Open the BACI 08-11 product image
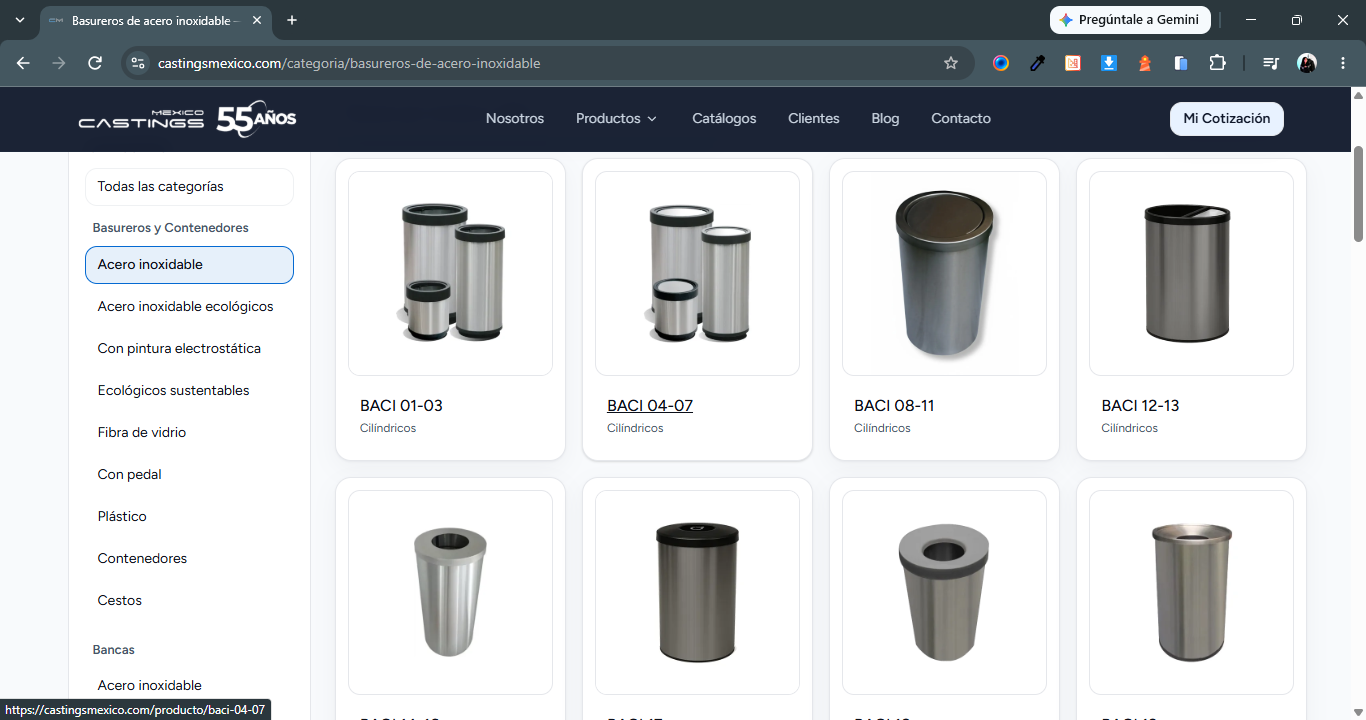The width and height of the screenshot is (1366, 720). (x=944, y=273)
